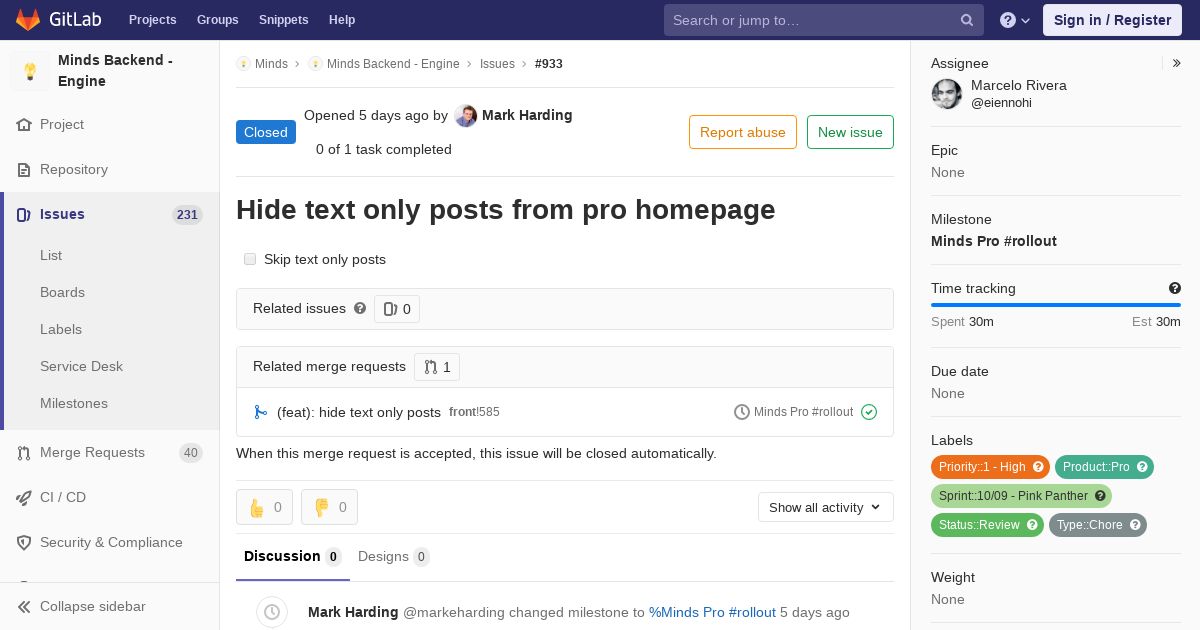Toggle the Skip text only posts checkbox
Screen dimensions: 1200x630
pos(250,259)
